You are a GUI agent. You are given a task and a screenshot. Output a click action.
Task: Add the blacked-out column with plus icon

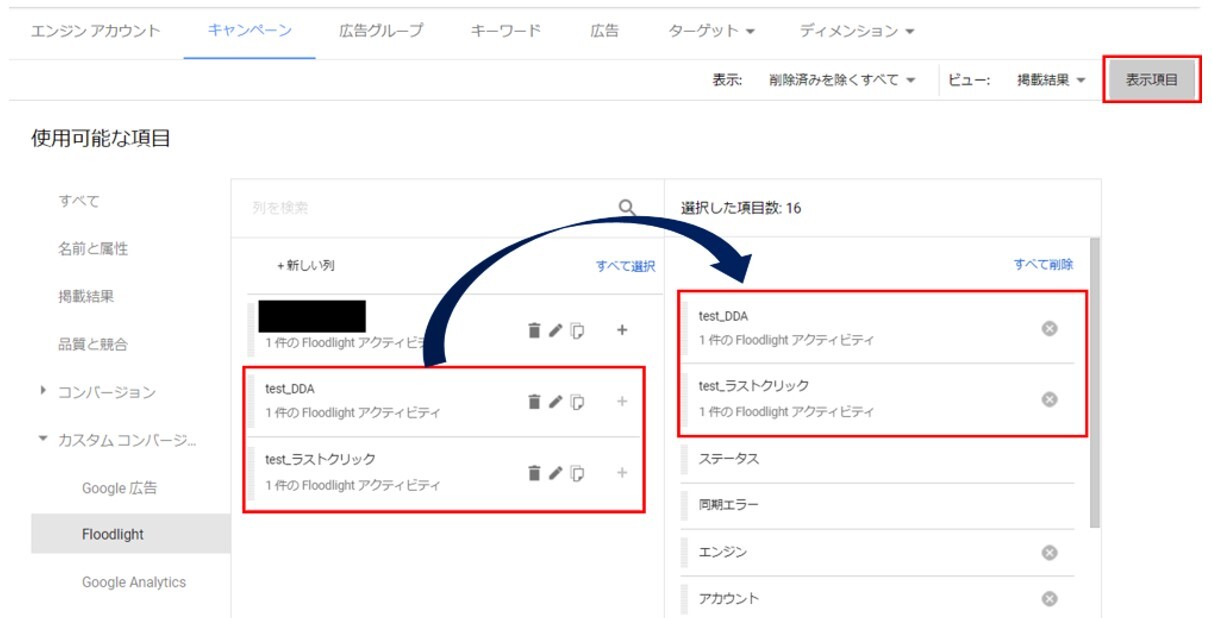(x=622, y=330)
